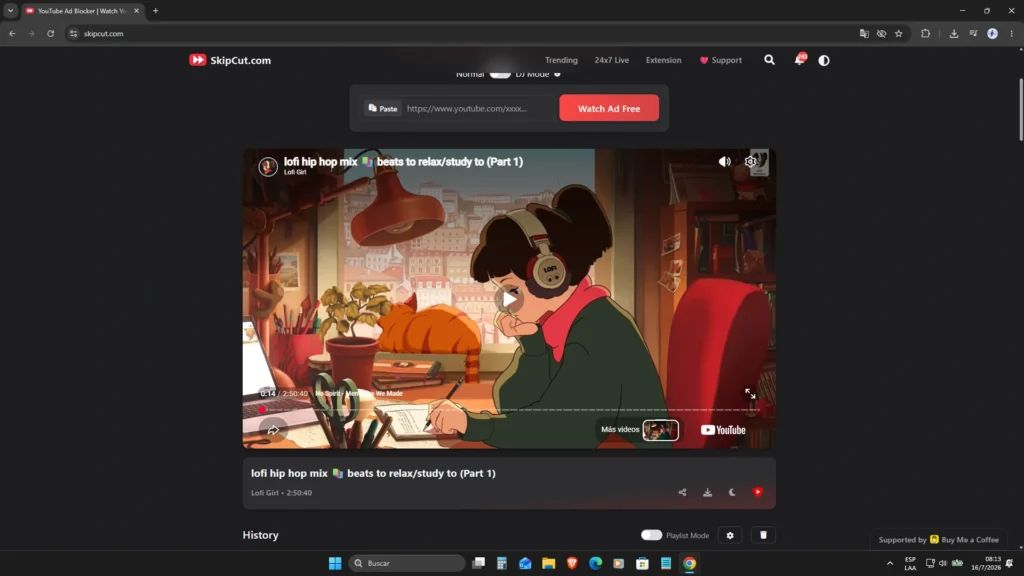This screenshot has height=576, width=1024.
Task: Click the red YouTube icon below the video
Action: tap(758, 492)
